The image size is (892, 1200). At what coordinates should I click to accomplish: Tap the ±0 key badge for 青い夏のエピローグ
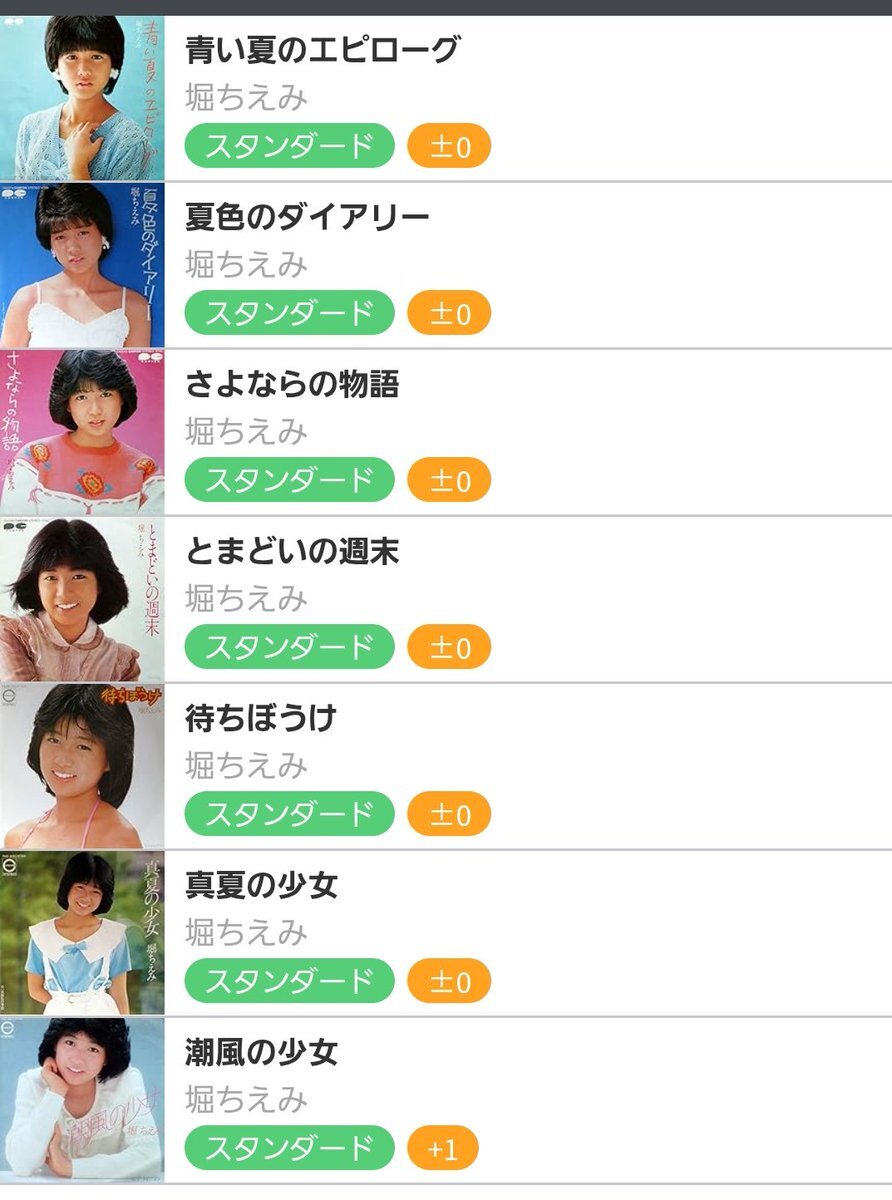(449, 146)
